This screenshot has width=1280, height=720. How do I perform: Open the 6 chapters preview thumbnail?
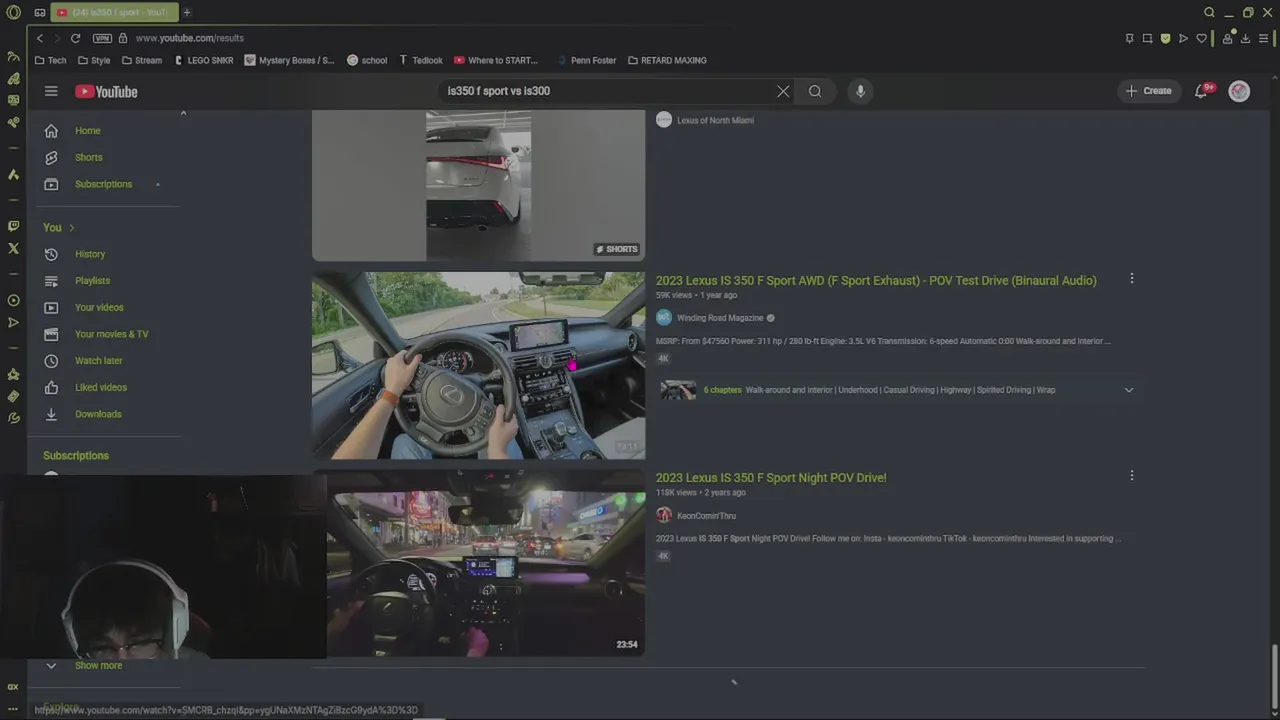(678, 390)
